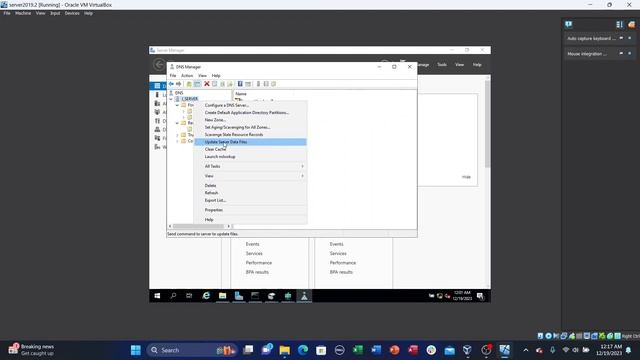Open Excel from the host taskbar

[x=358, y=350]
